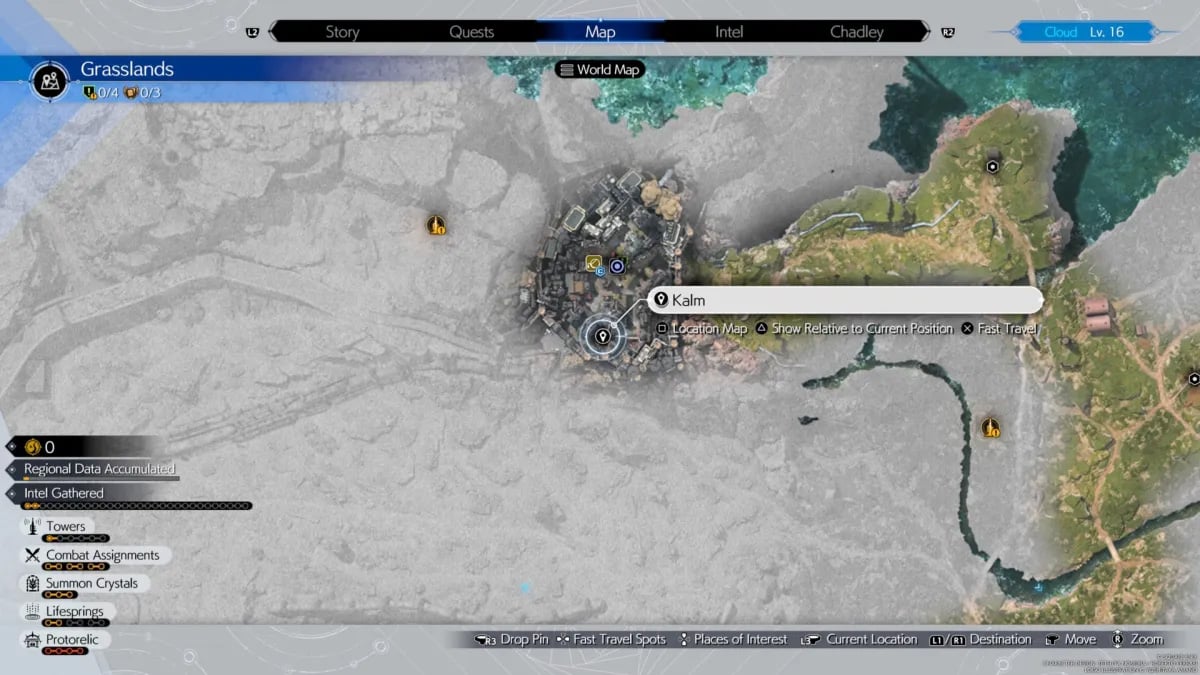Click the red Protorelic progress chain
This screenshot has width=1200, height=675.
[65, 651]
